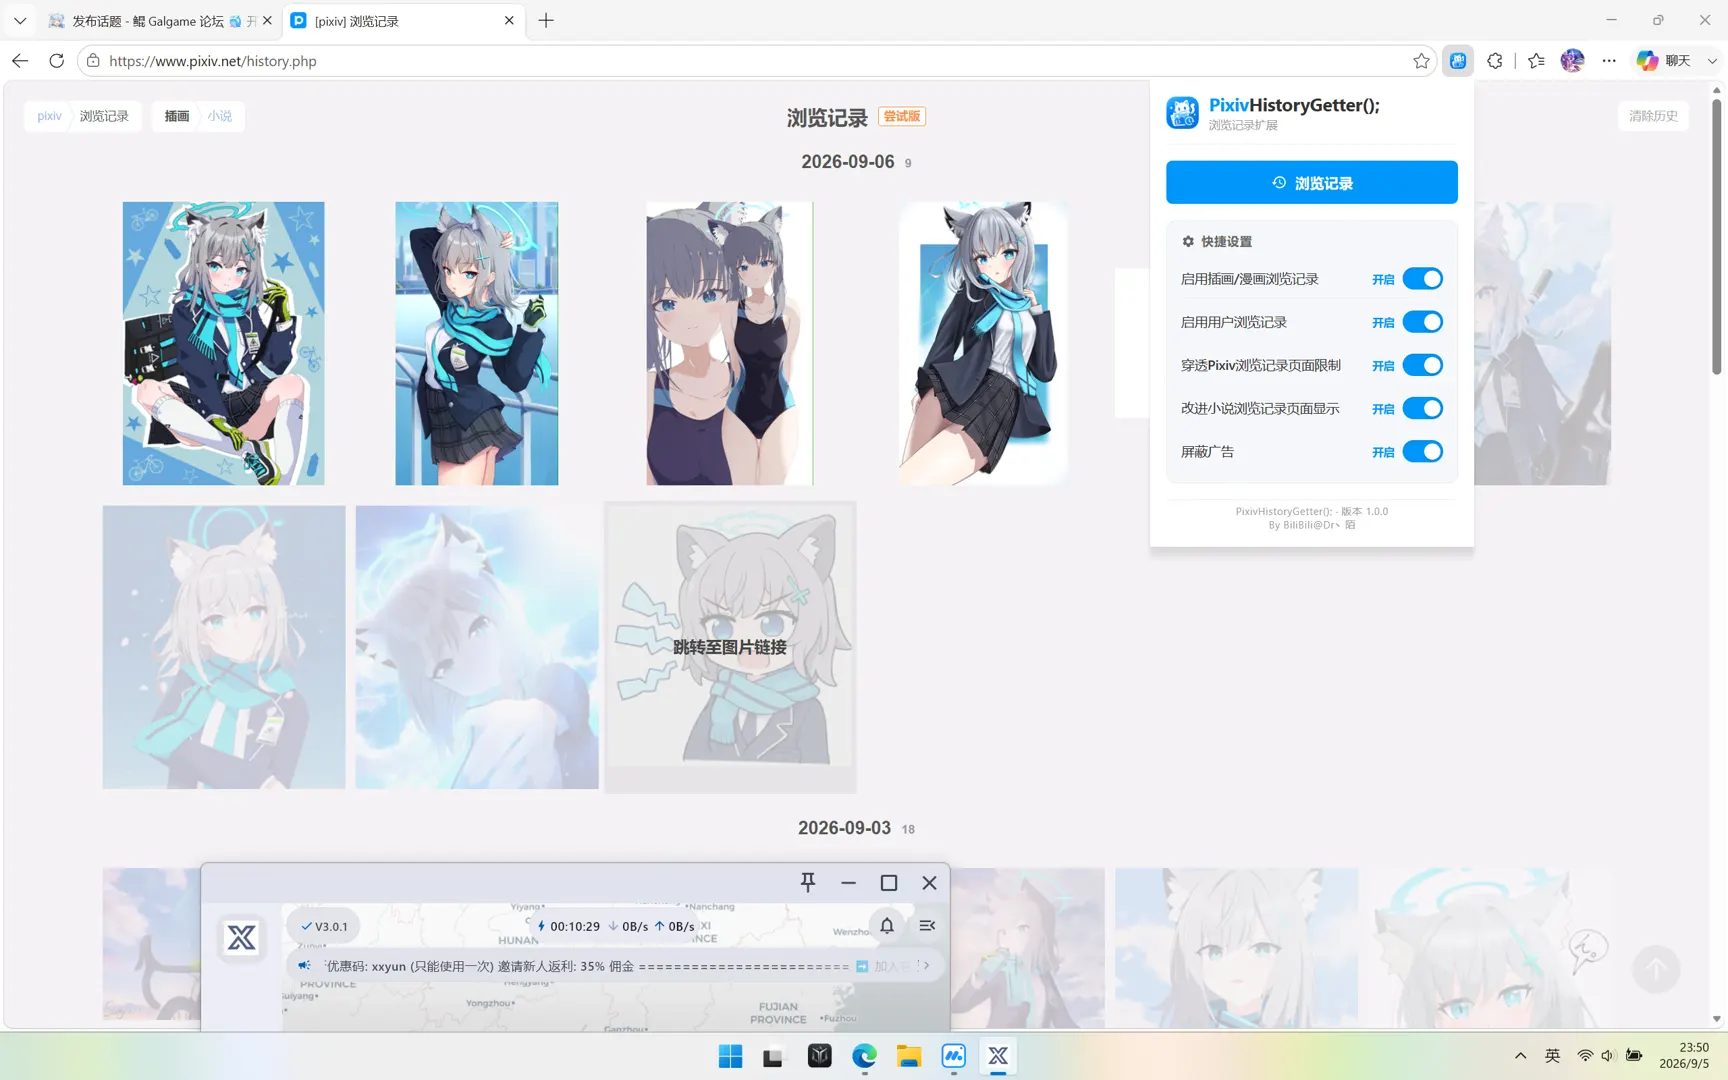
Task: Click the X logo in proxy client window
Action: tap(241, 938)
